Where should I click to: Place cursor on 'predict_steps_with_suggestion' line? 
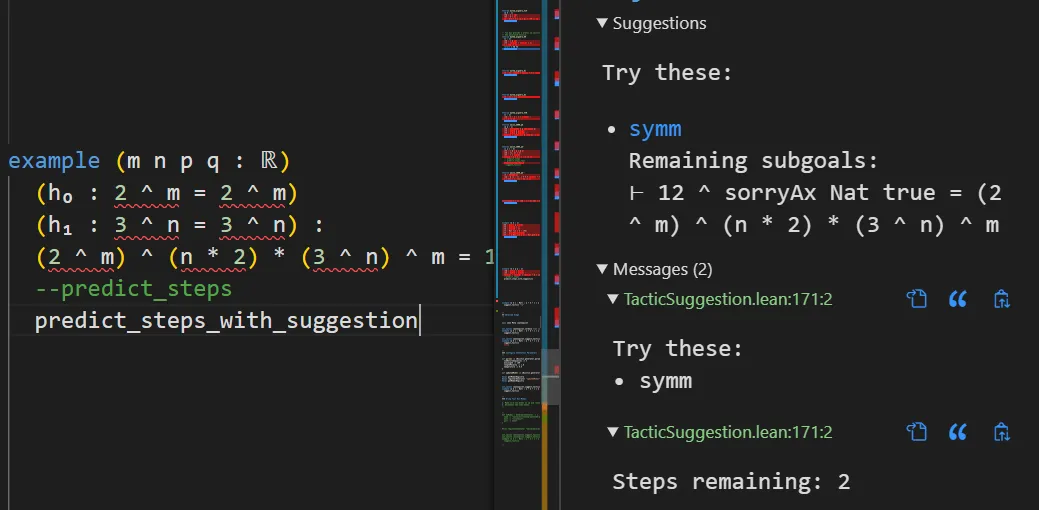pos(227,321)
